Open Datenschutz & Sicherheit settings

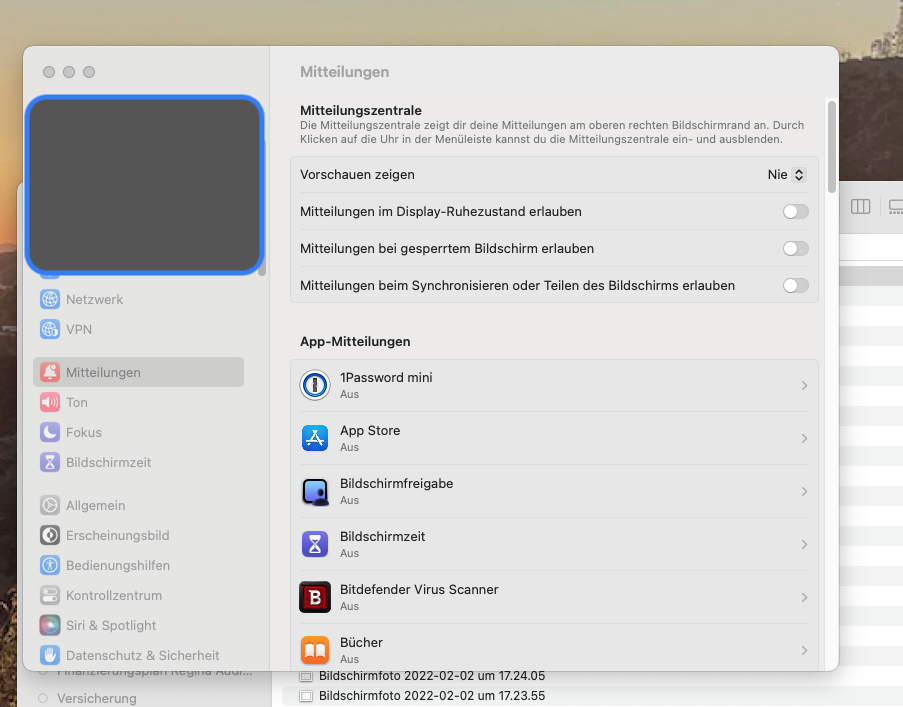click(142, 655)
